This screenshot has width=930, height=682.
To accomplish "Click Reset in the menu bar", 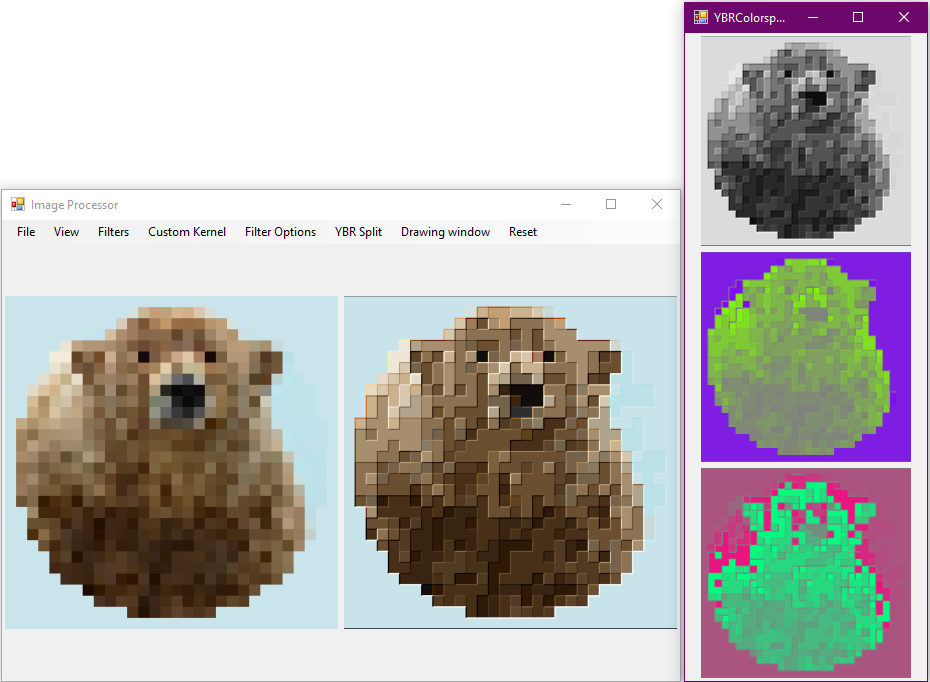I will (x=522, y=232).
